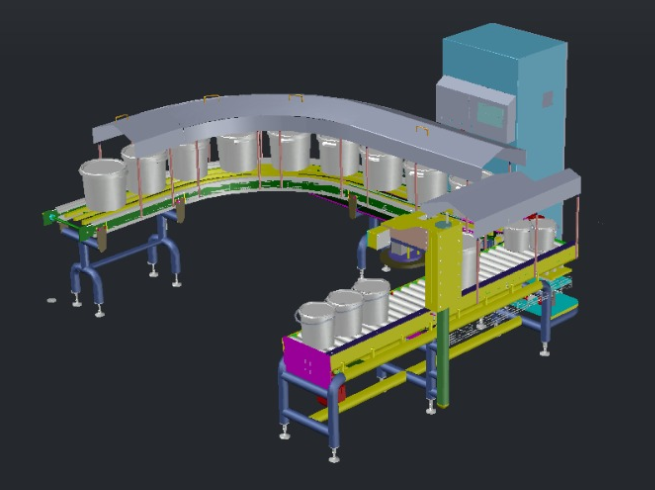The height and width of the screenshot is (490, 655).
Task: Click the door handle on the cyan cabinet
Action: tap(546, 99)
